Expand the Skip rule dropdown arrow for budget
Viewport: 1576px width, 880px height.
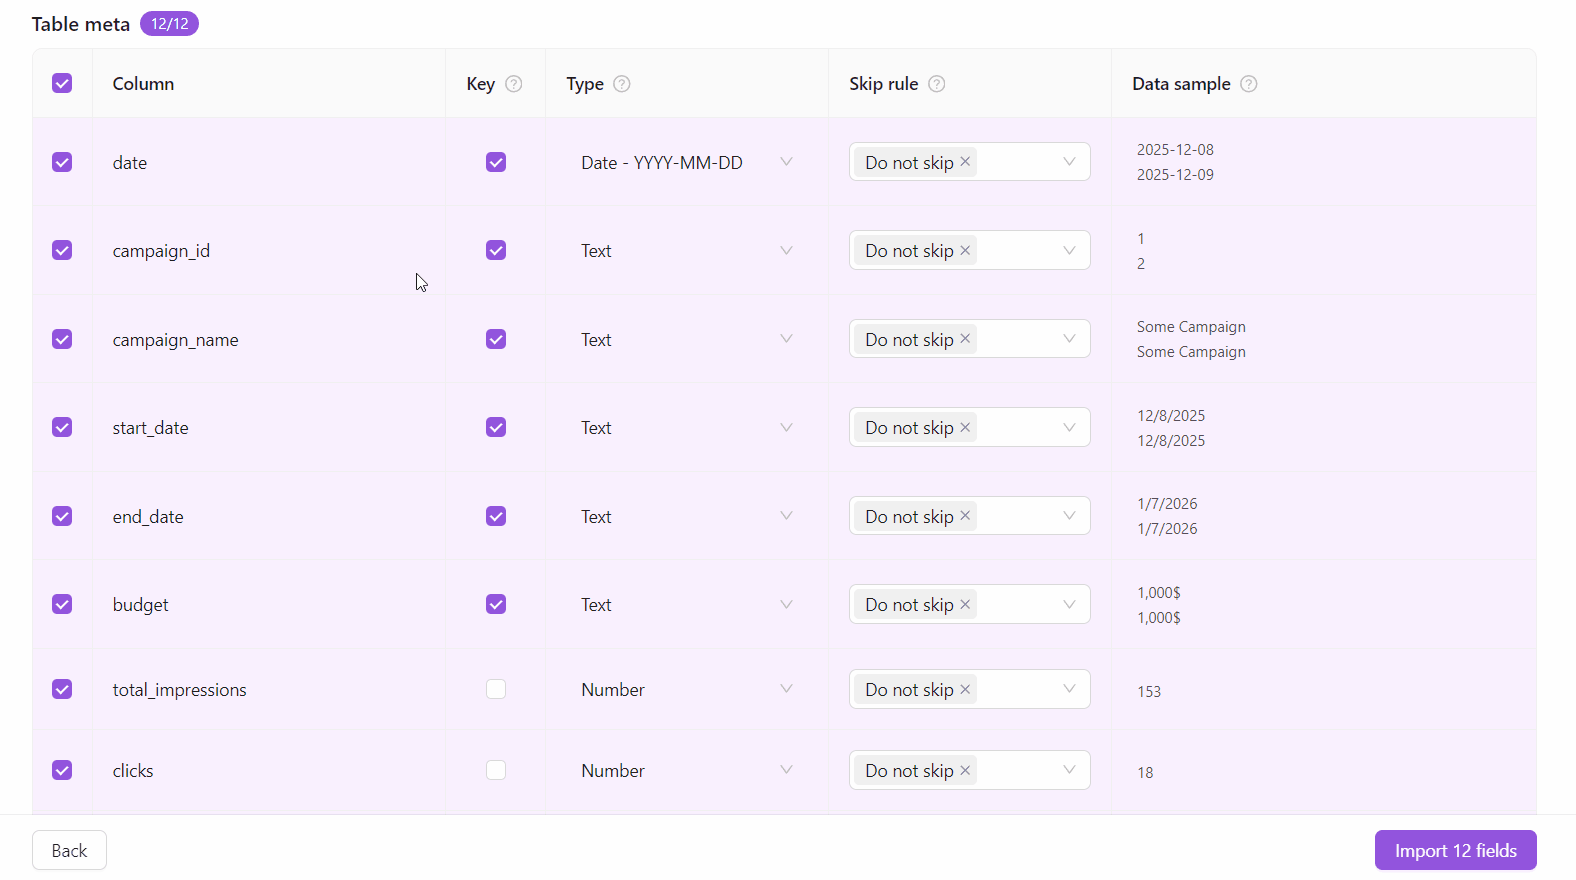[1069, 604]
